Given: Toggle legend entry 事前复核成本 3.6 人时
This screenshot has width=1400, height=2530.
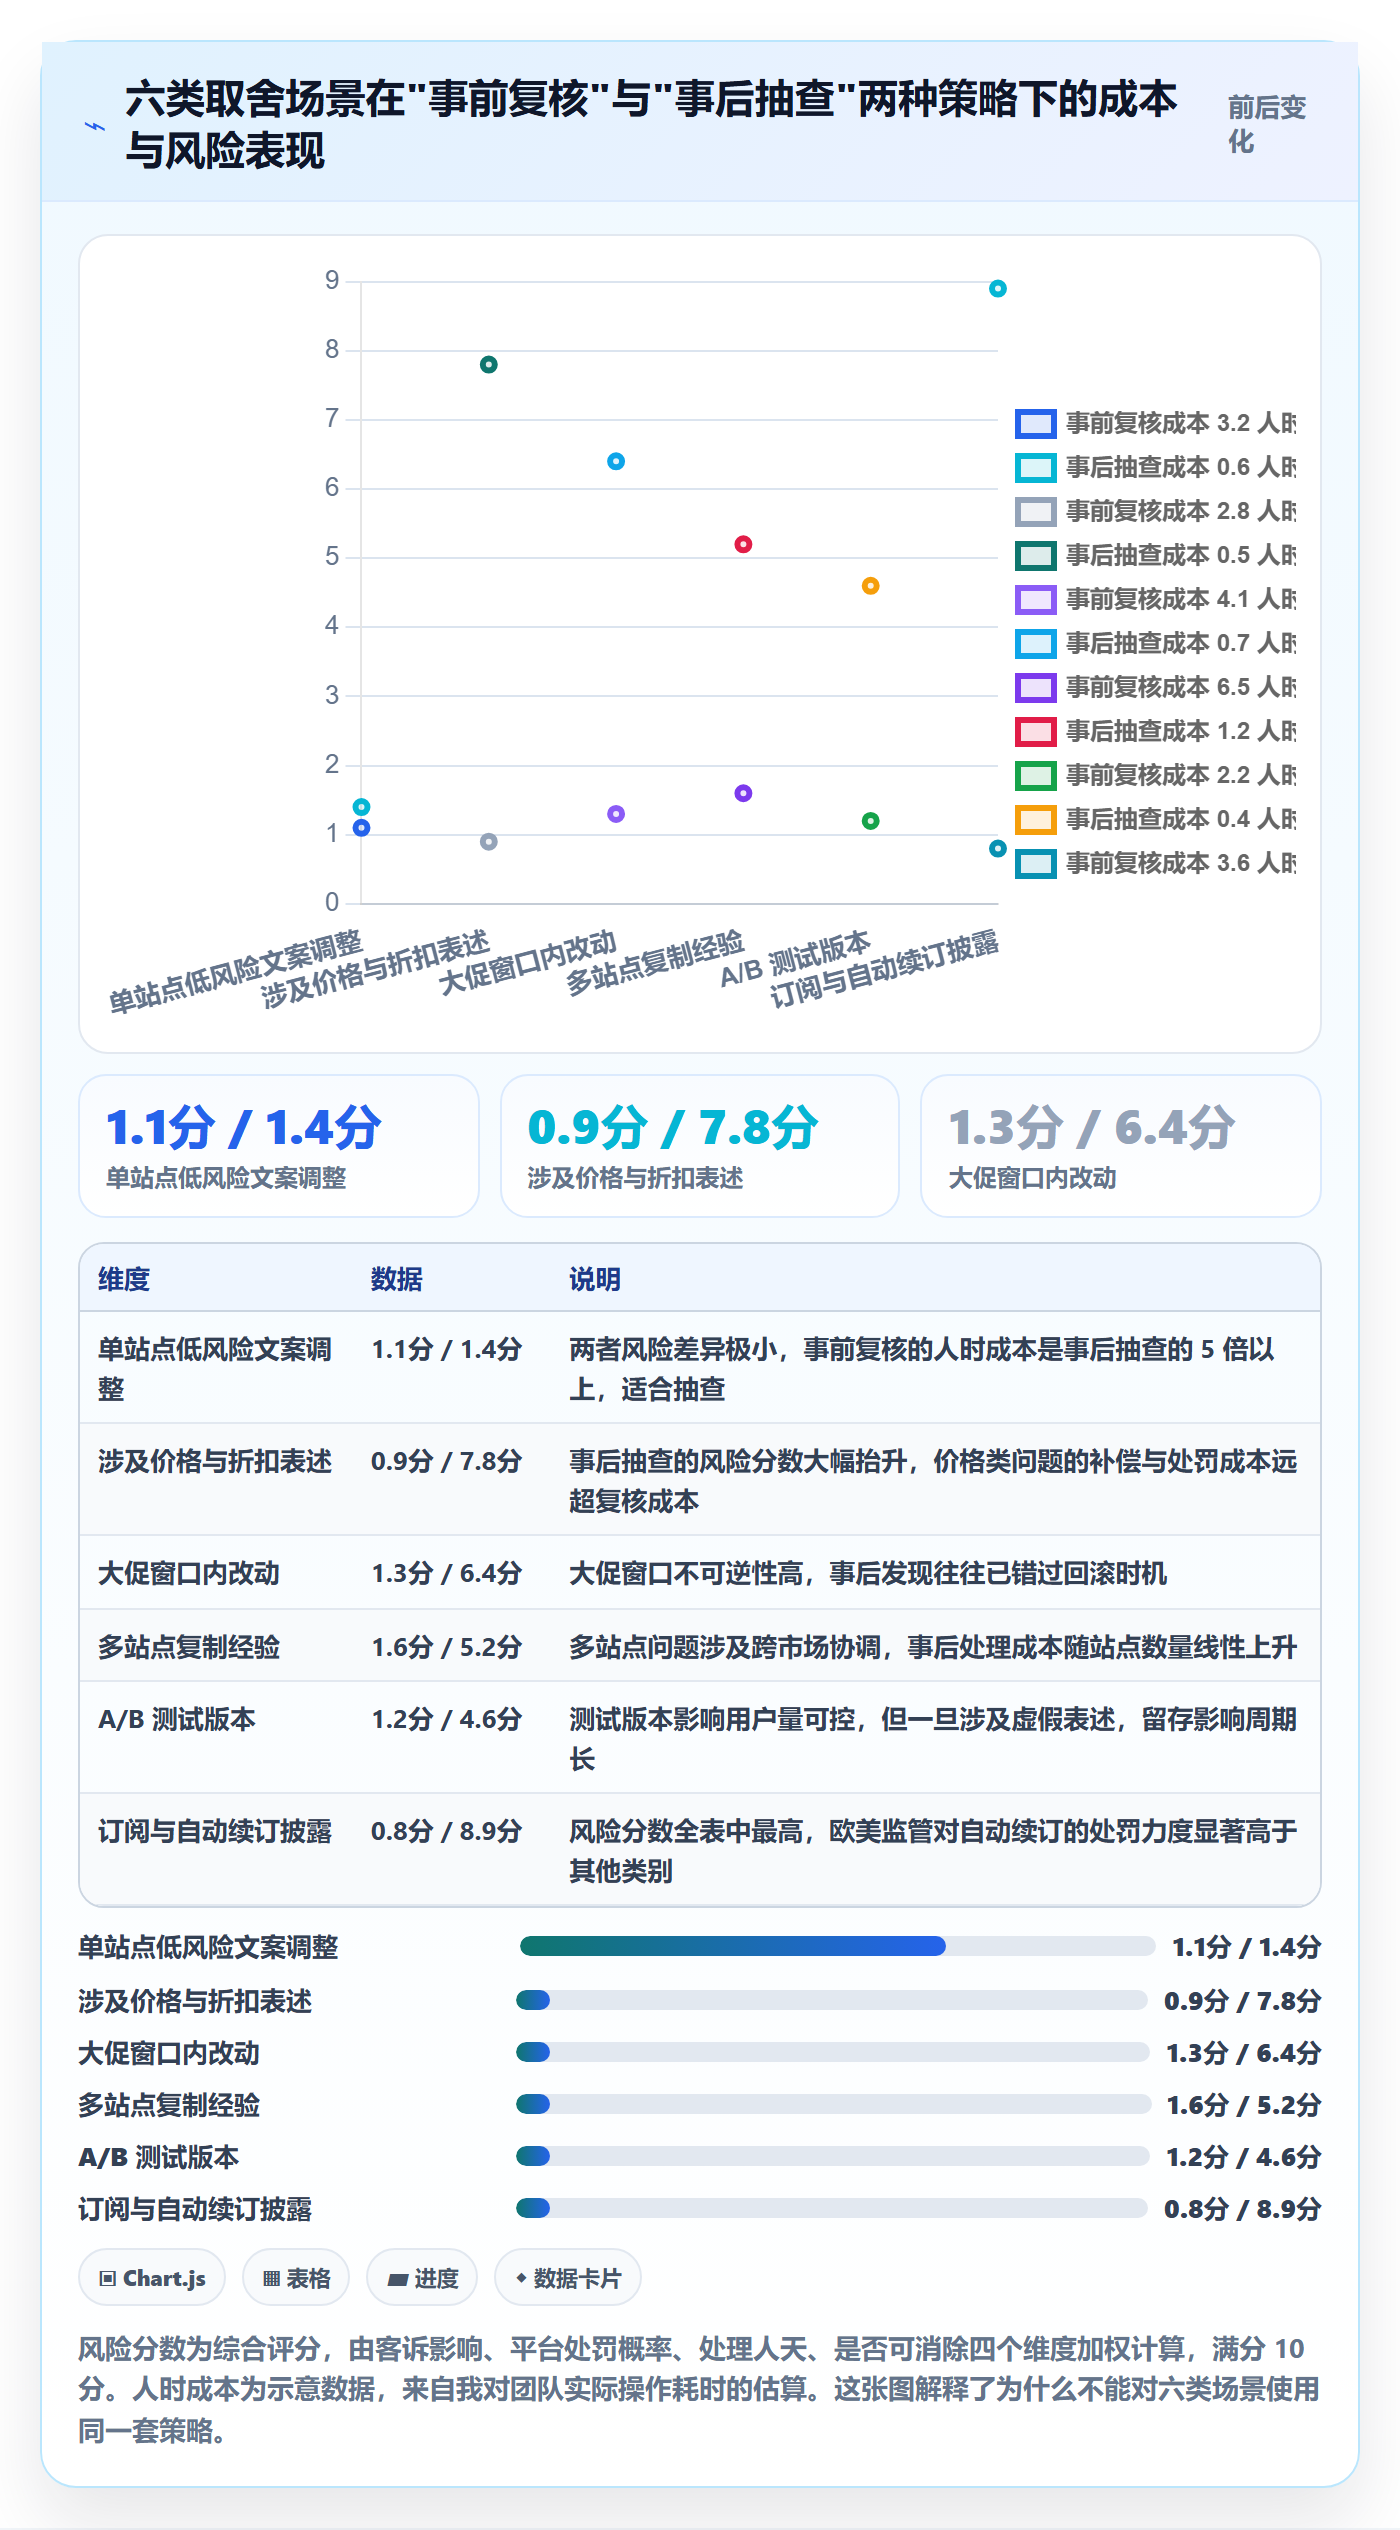Looking at the screenshot, I should point(1155,863).
